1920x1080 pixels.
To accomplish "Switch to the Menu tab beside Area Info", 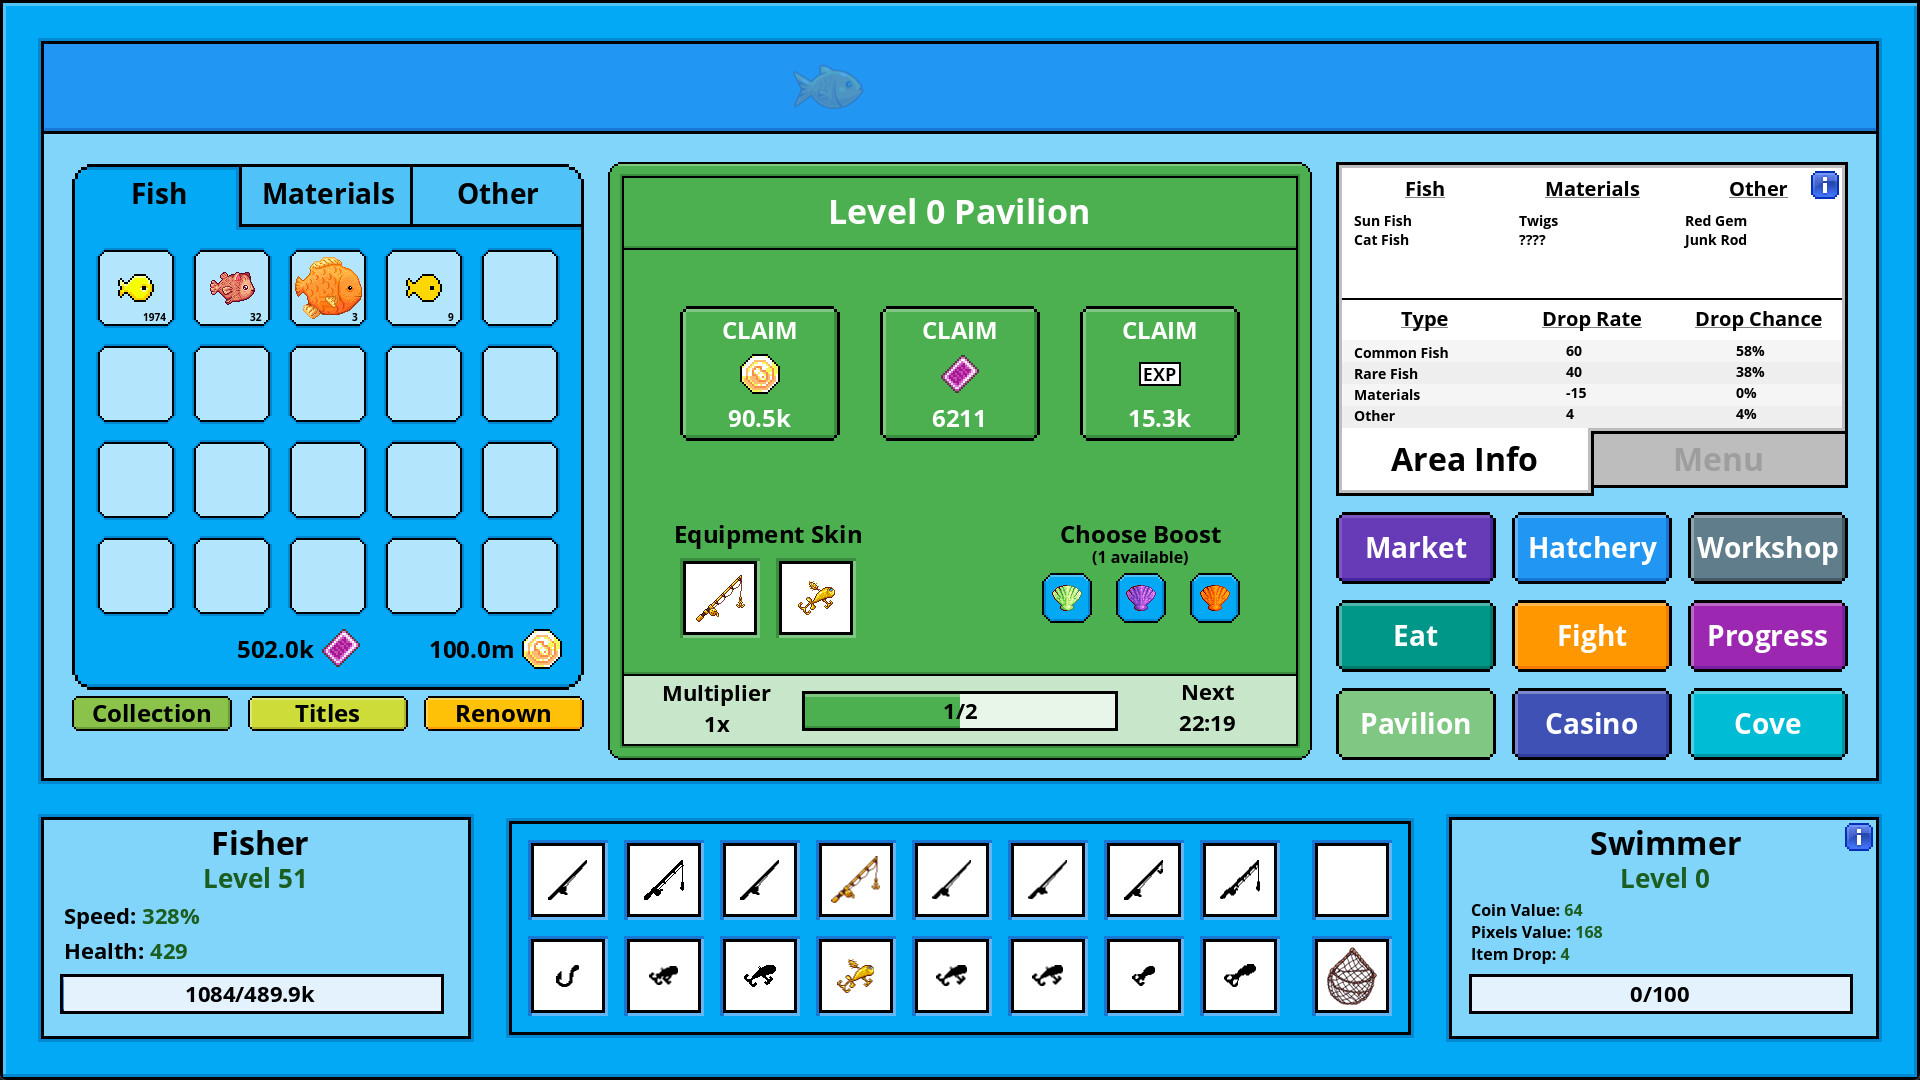I will tap(1717, 459).
